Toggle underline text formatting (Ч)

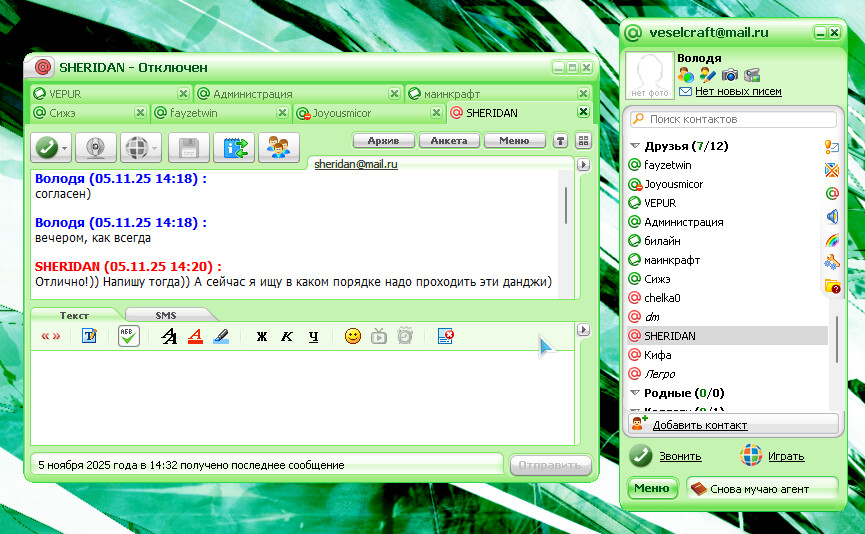click(313, 336)
